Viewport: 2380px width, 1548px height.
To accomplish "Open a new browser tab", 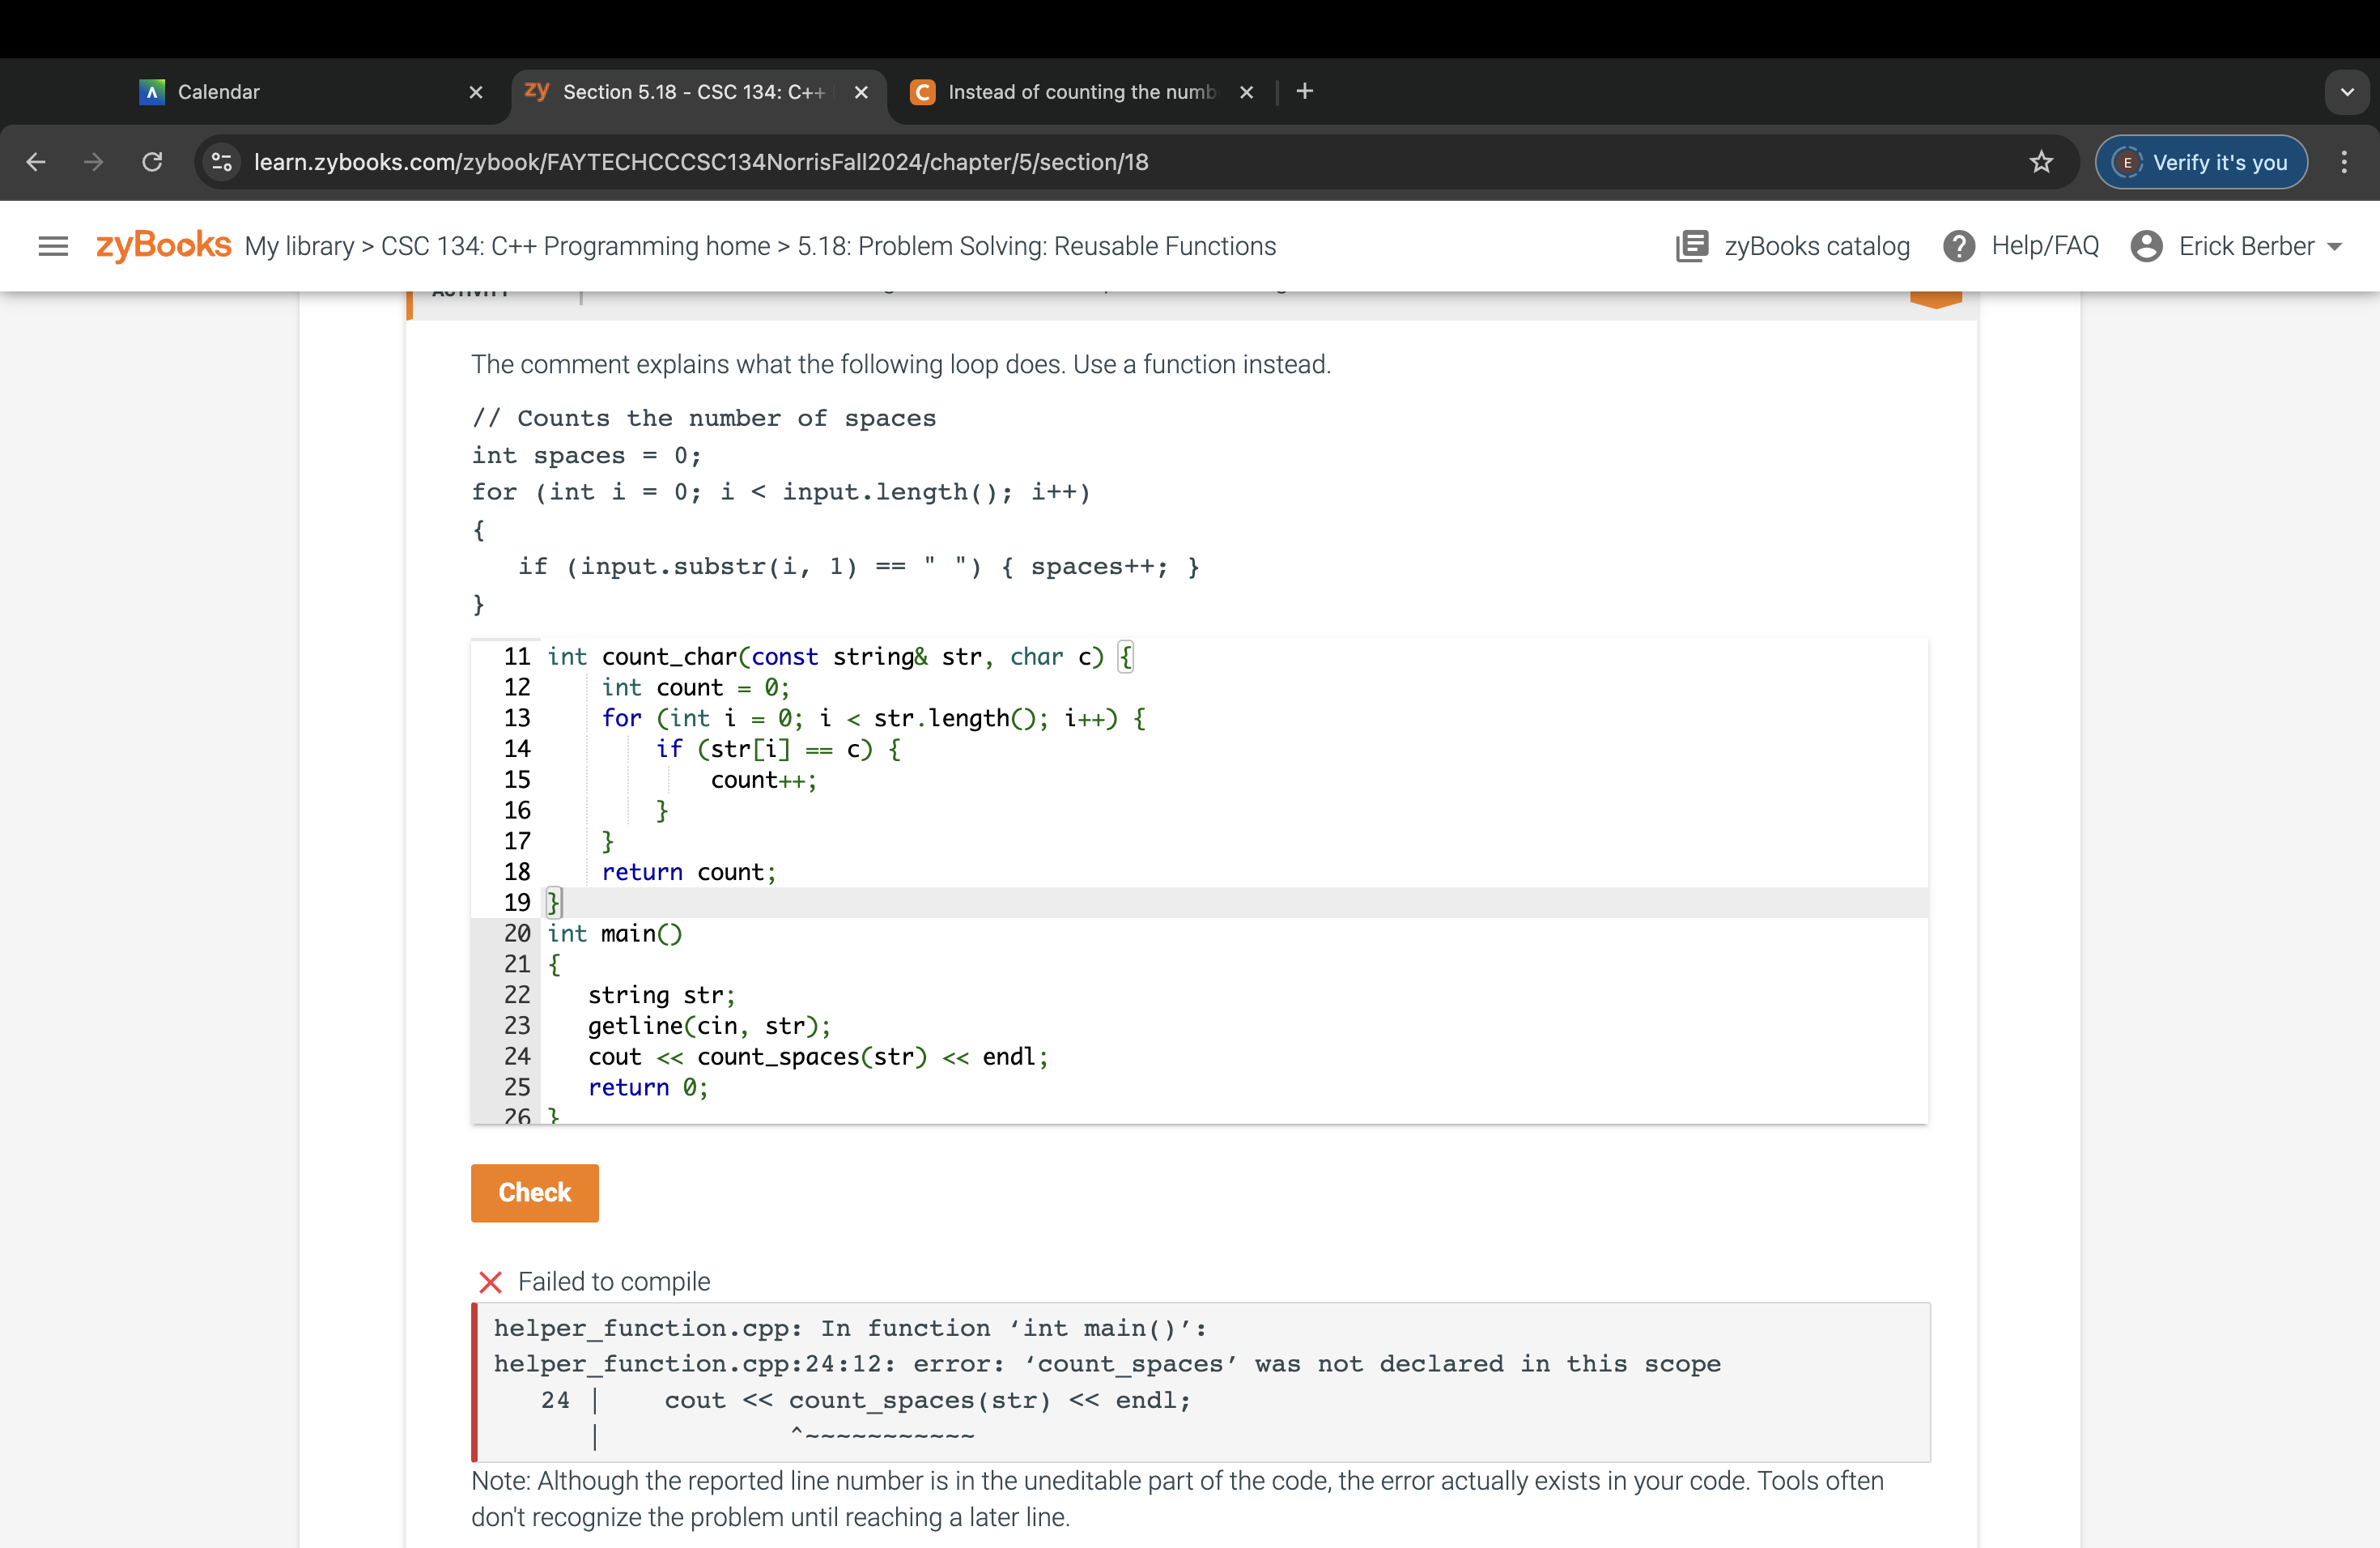I will pyautogui.click(x=1304, y=91).
